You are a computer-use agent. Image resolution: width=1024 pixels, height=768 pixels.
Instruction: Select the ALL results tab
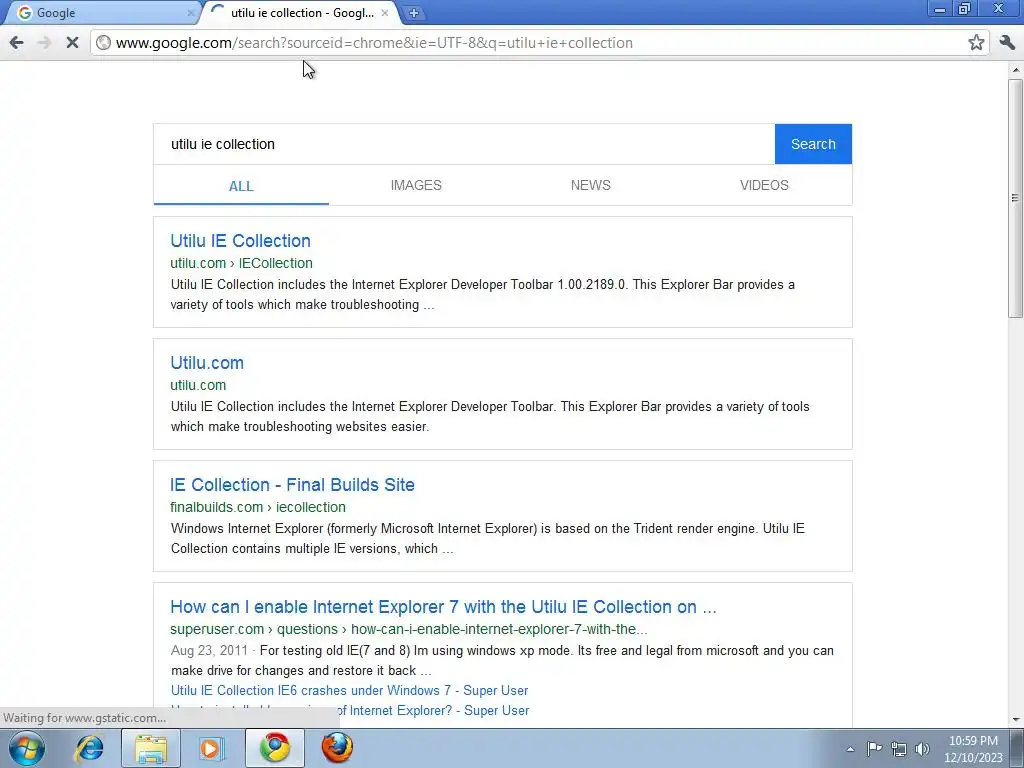pyautogui.click(x=241, y=186)
